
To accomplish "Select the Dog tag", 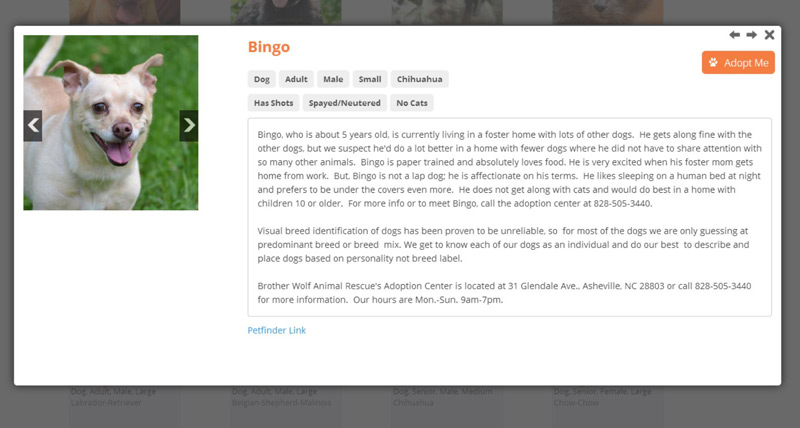I will tap(262, 79).
